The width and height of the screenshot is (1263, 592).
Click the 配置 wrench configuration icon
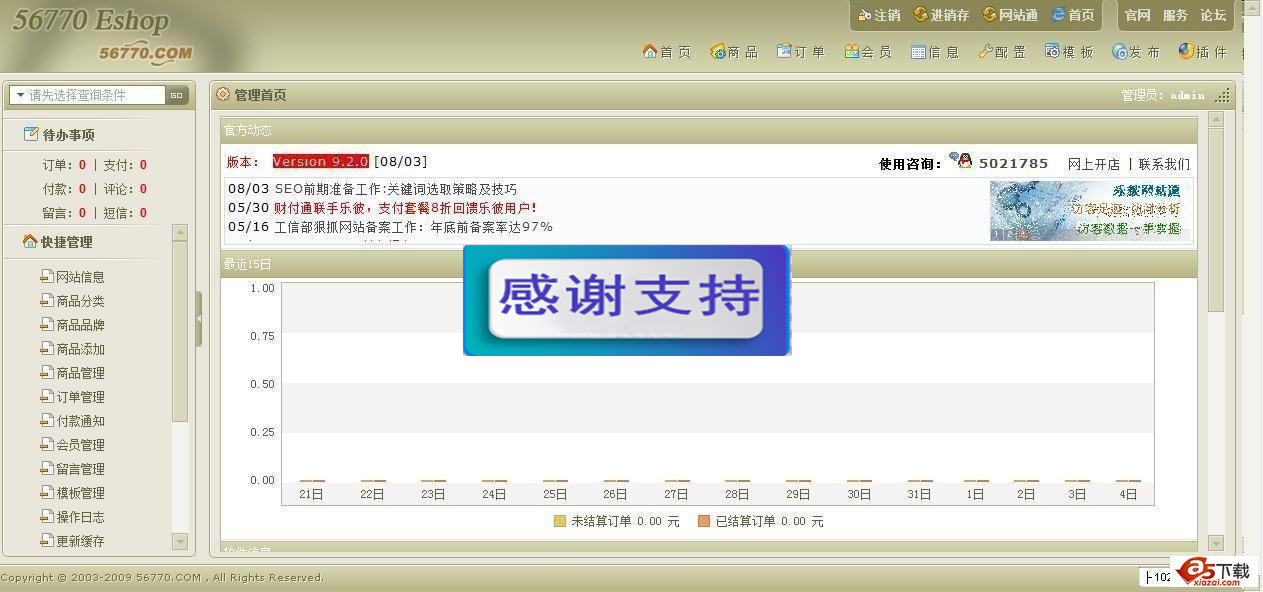pos(985,51)
